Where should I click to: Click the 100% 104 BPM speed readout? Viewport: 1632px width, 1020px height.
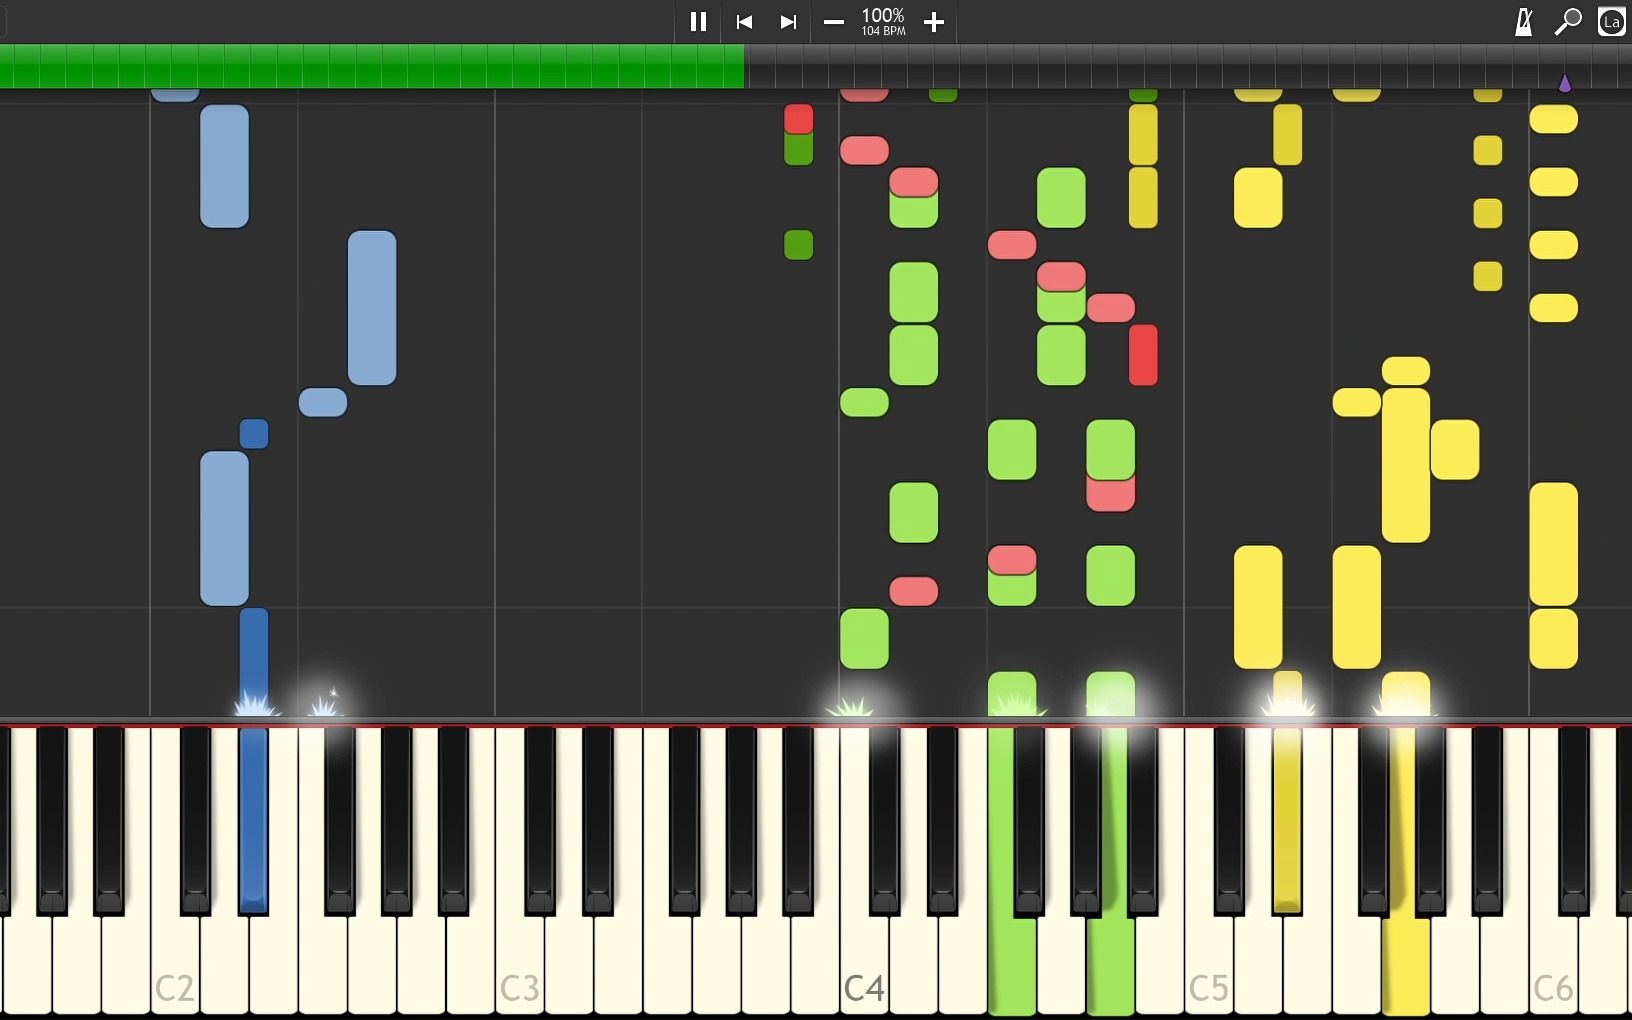tap(883, 21)
